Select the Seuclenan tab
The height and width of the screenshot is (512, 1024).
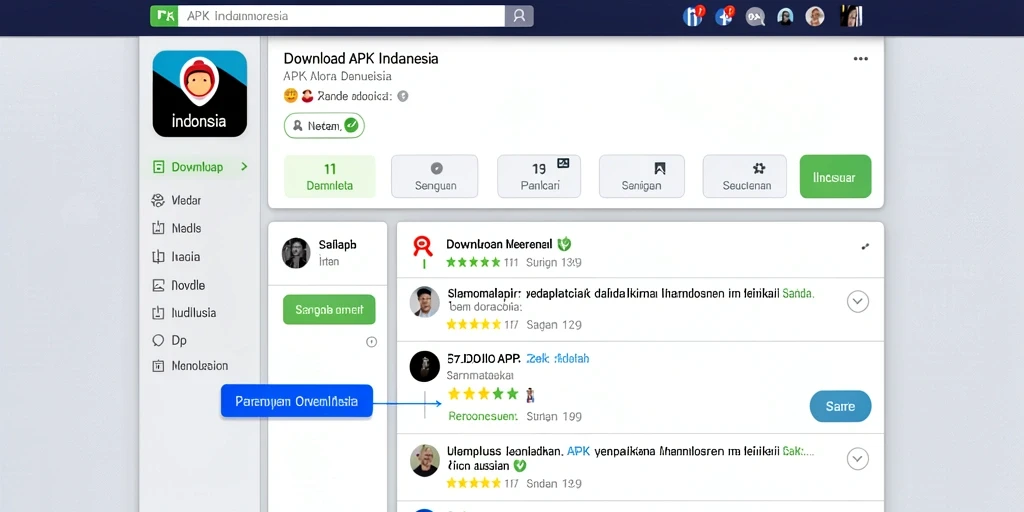[745, 176]
